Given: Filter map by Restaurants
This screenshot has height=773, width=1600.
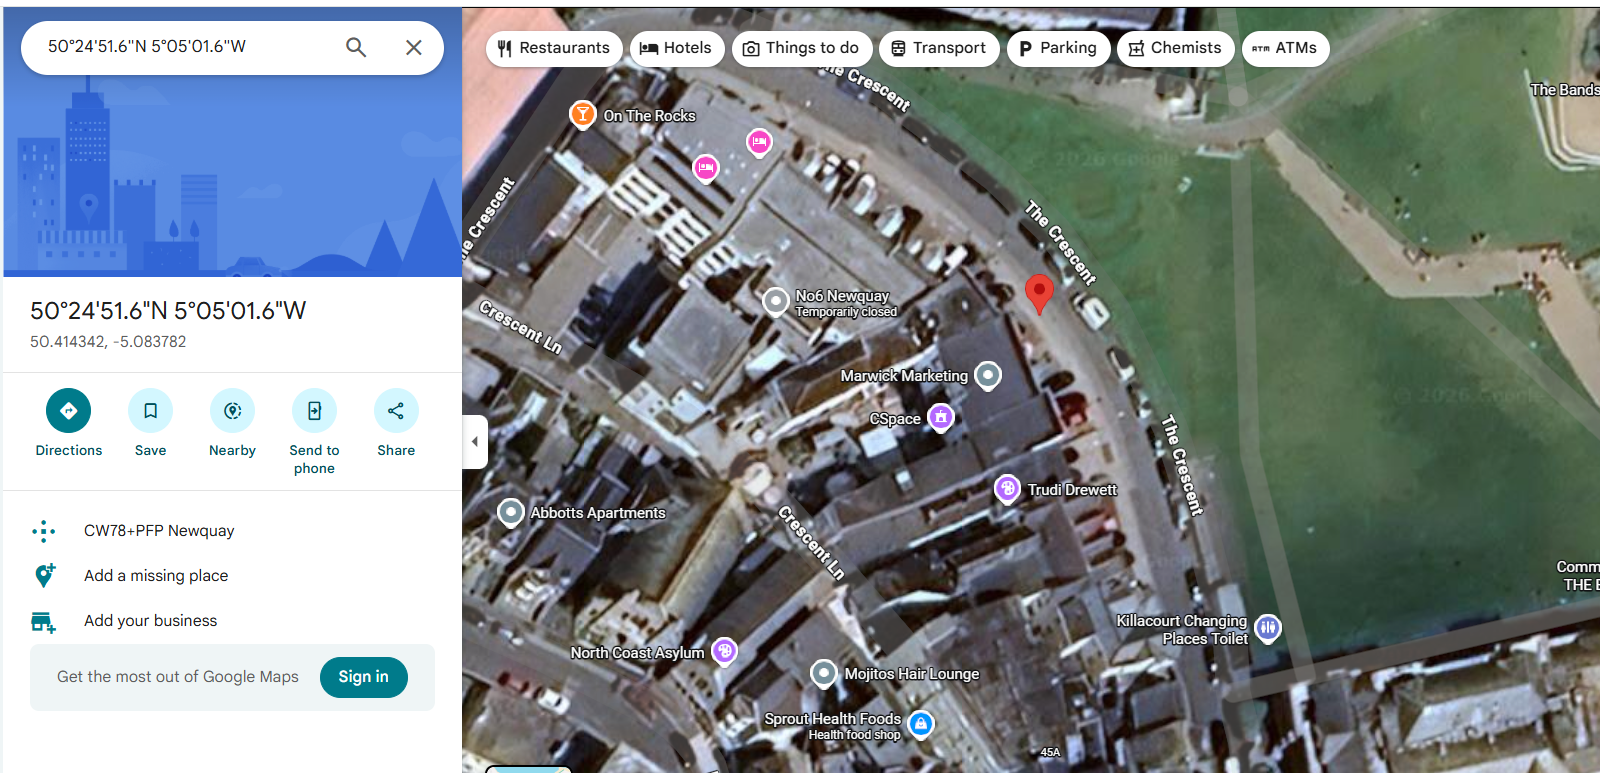Looking at the screenshot, I should (554, 48).
